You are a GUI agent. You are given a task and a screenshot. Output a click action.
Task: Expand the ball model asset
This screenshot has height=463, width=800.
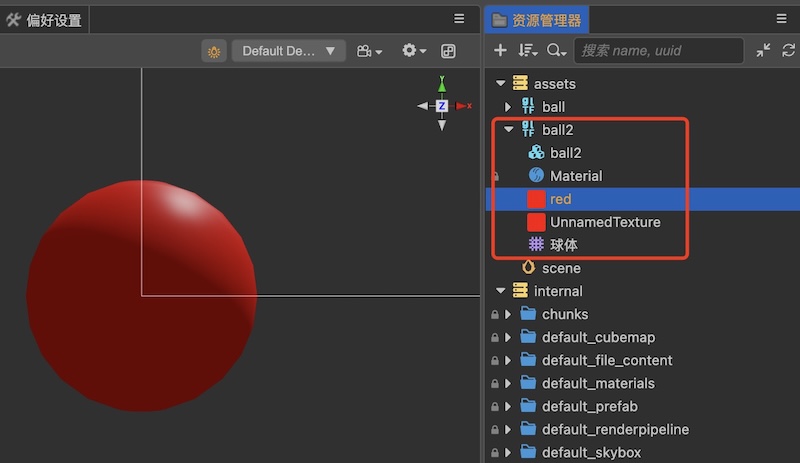tap(508, 107)
